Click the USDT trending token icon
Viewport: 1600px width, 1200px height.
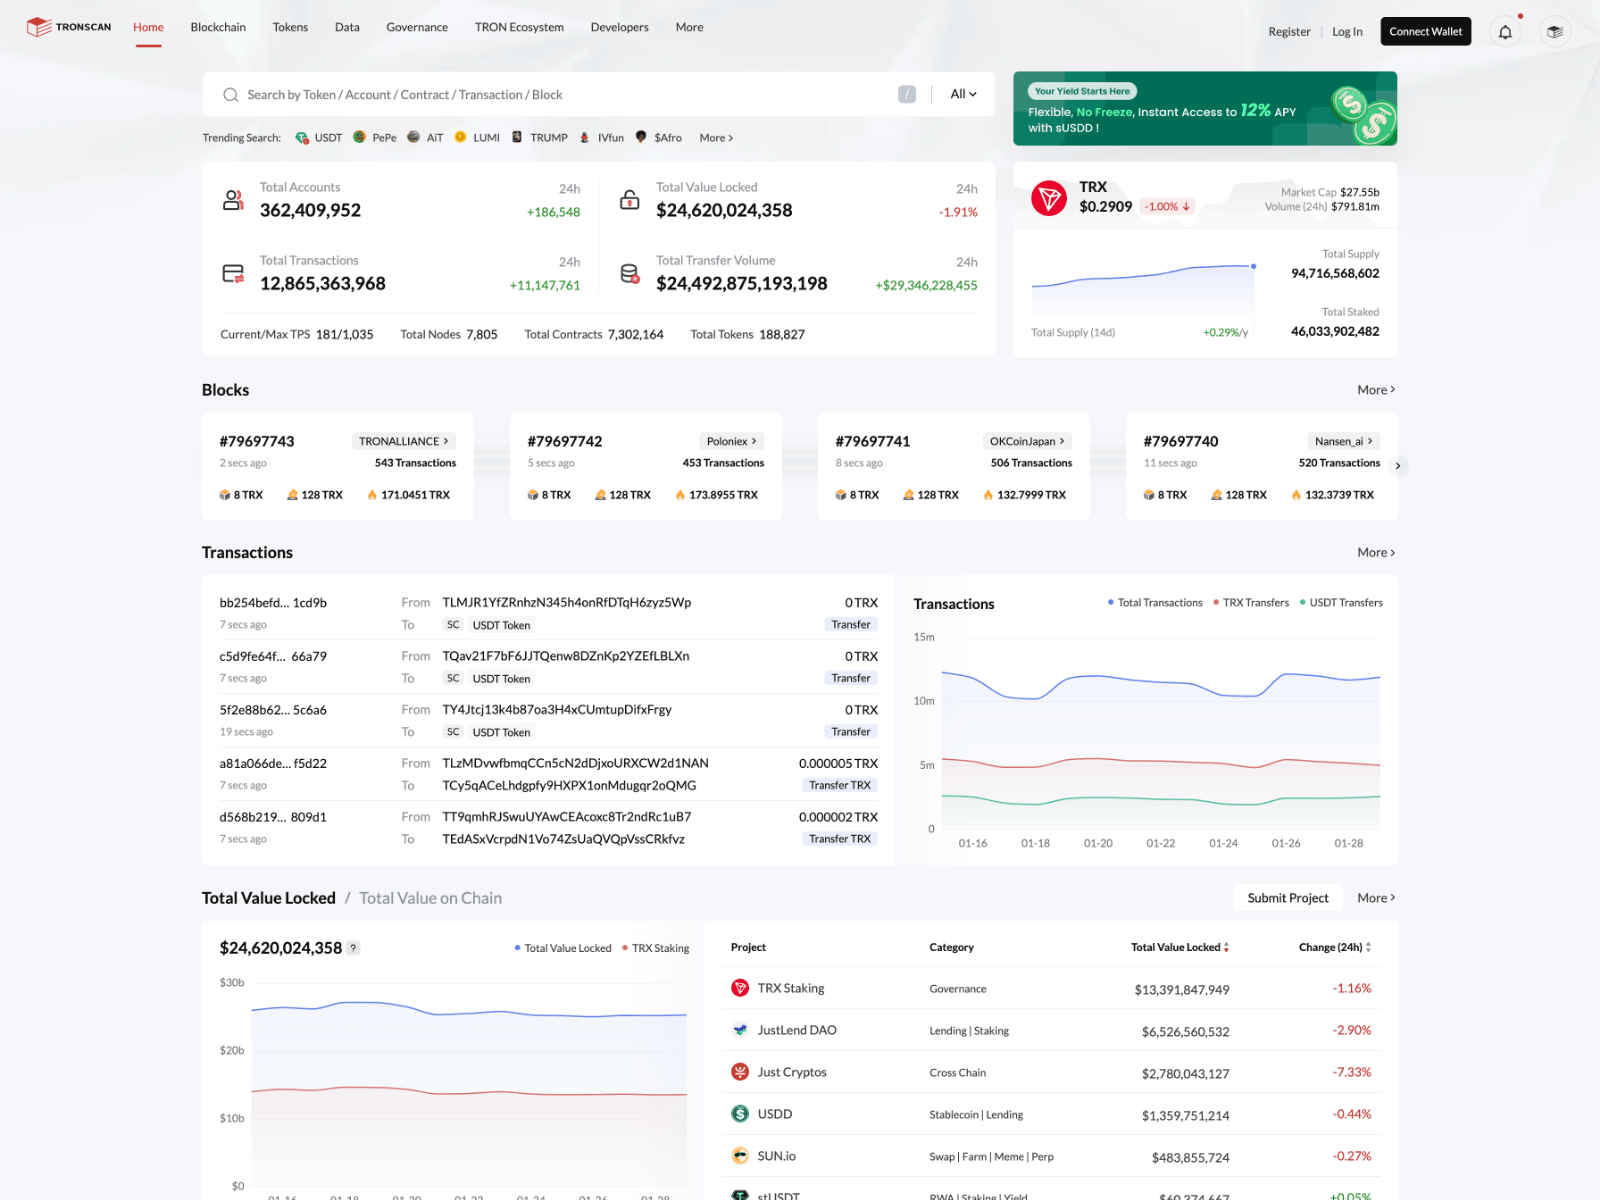(302, 138)
